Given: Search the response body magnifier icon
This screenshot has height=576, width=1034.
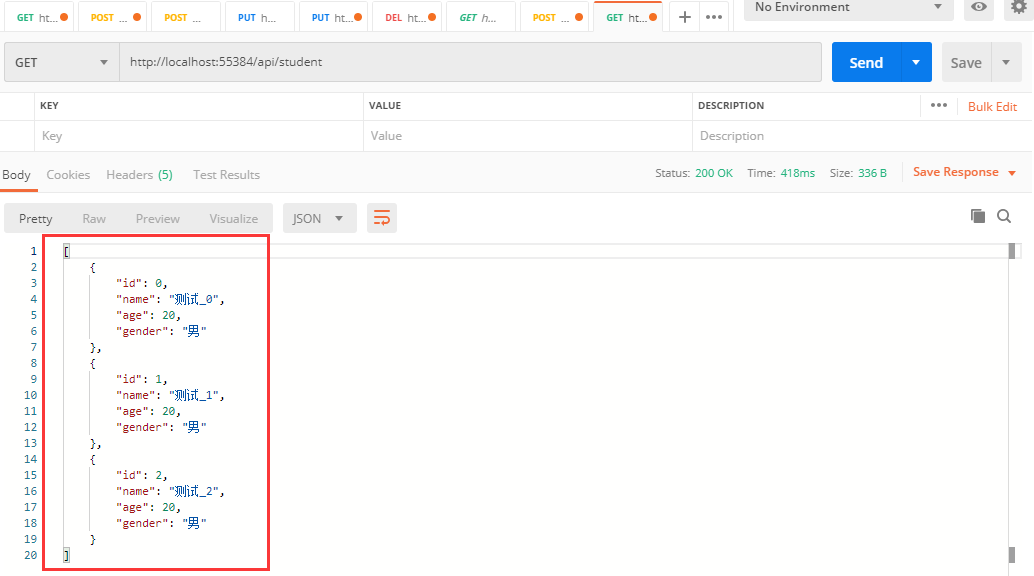Looking at the screenshot, I should [x=1004, y=216].
